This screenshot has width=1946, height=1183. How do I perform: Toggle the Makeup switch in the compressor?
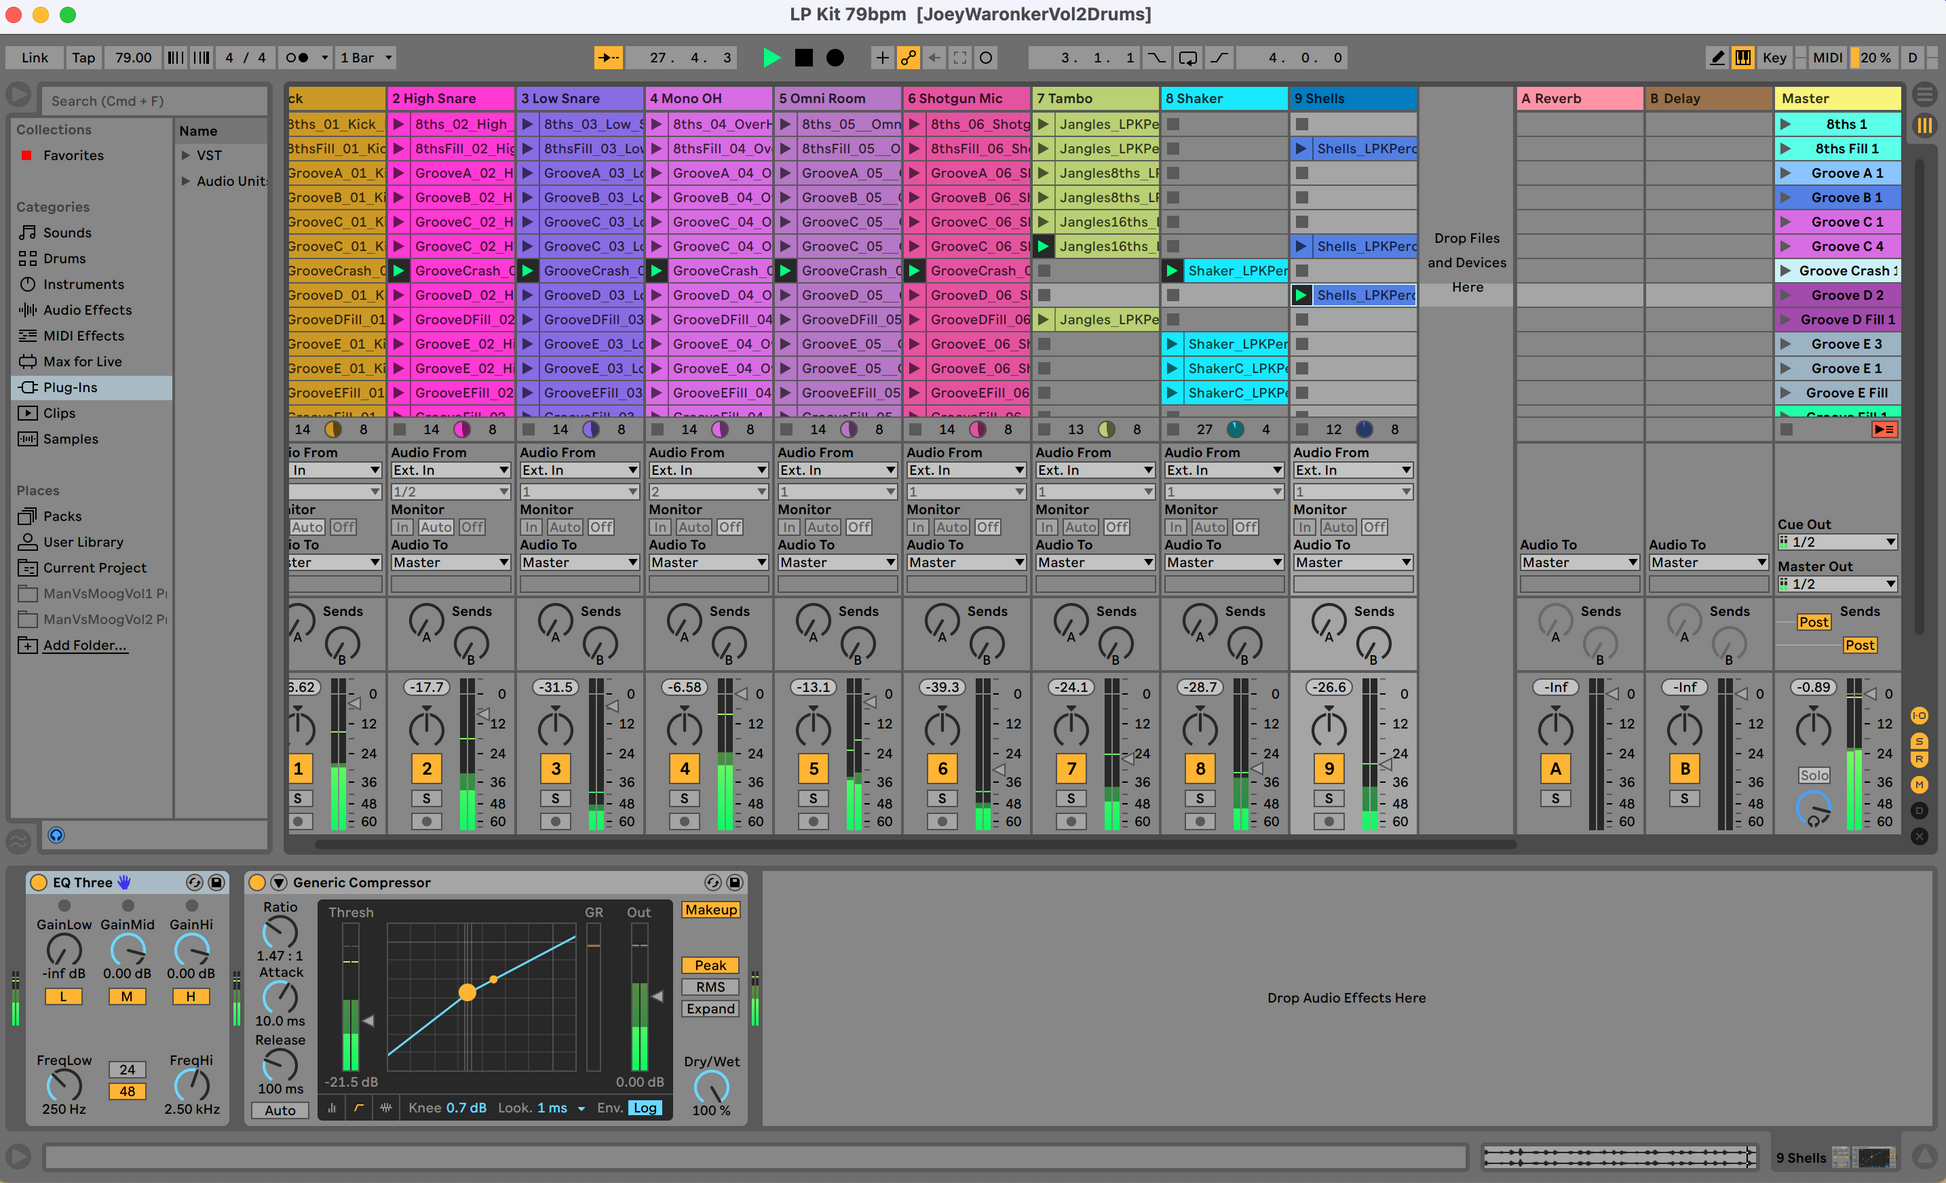pos(711,910)
